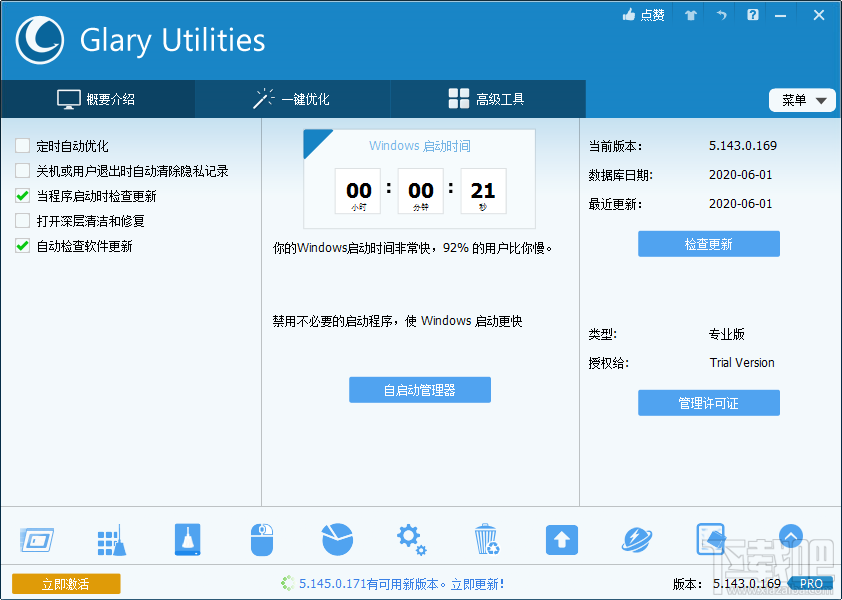
Task: Collapse the bottom toolbar with the chevron button
Action: 790,537
